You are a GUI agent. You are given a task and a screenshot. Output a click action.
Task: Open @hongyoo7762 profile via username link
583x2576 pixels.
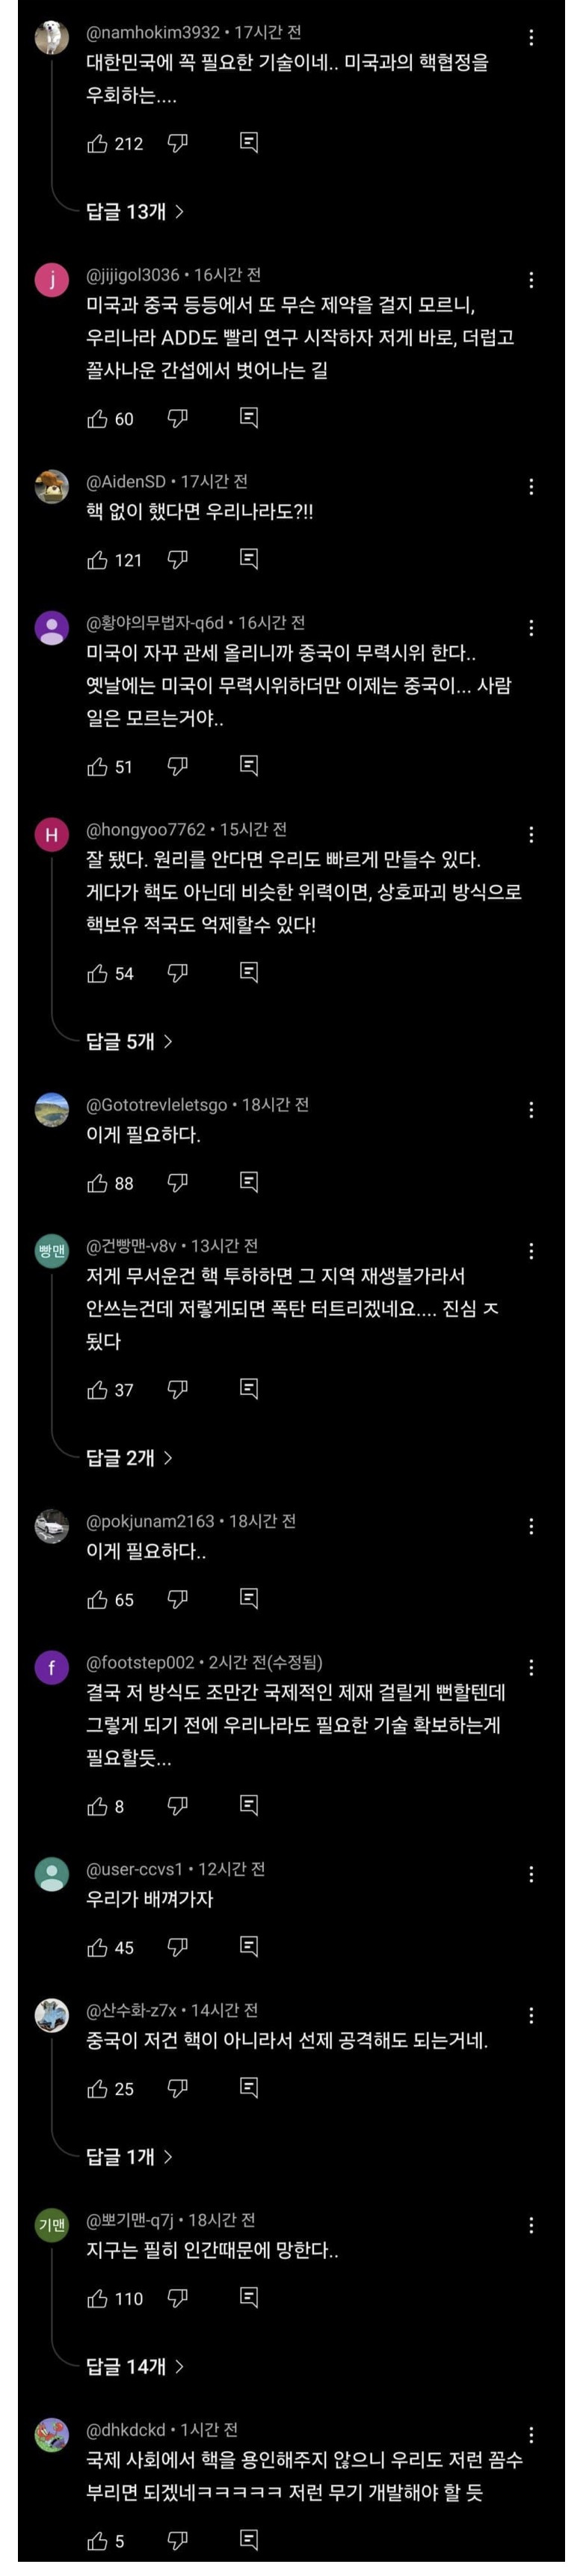click(146, 830)
